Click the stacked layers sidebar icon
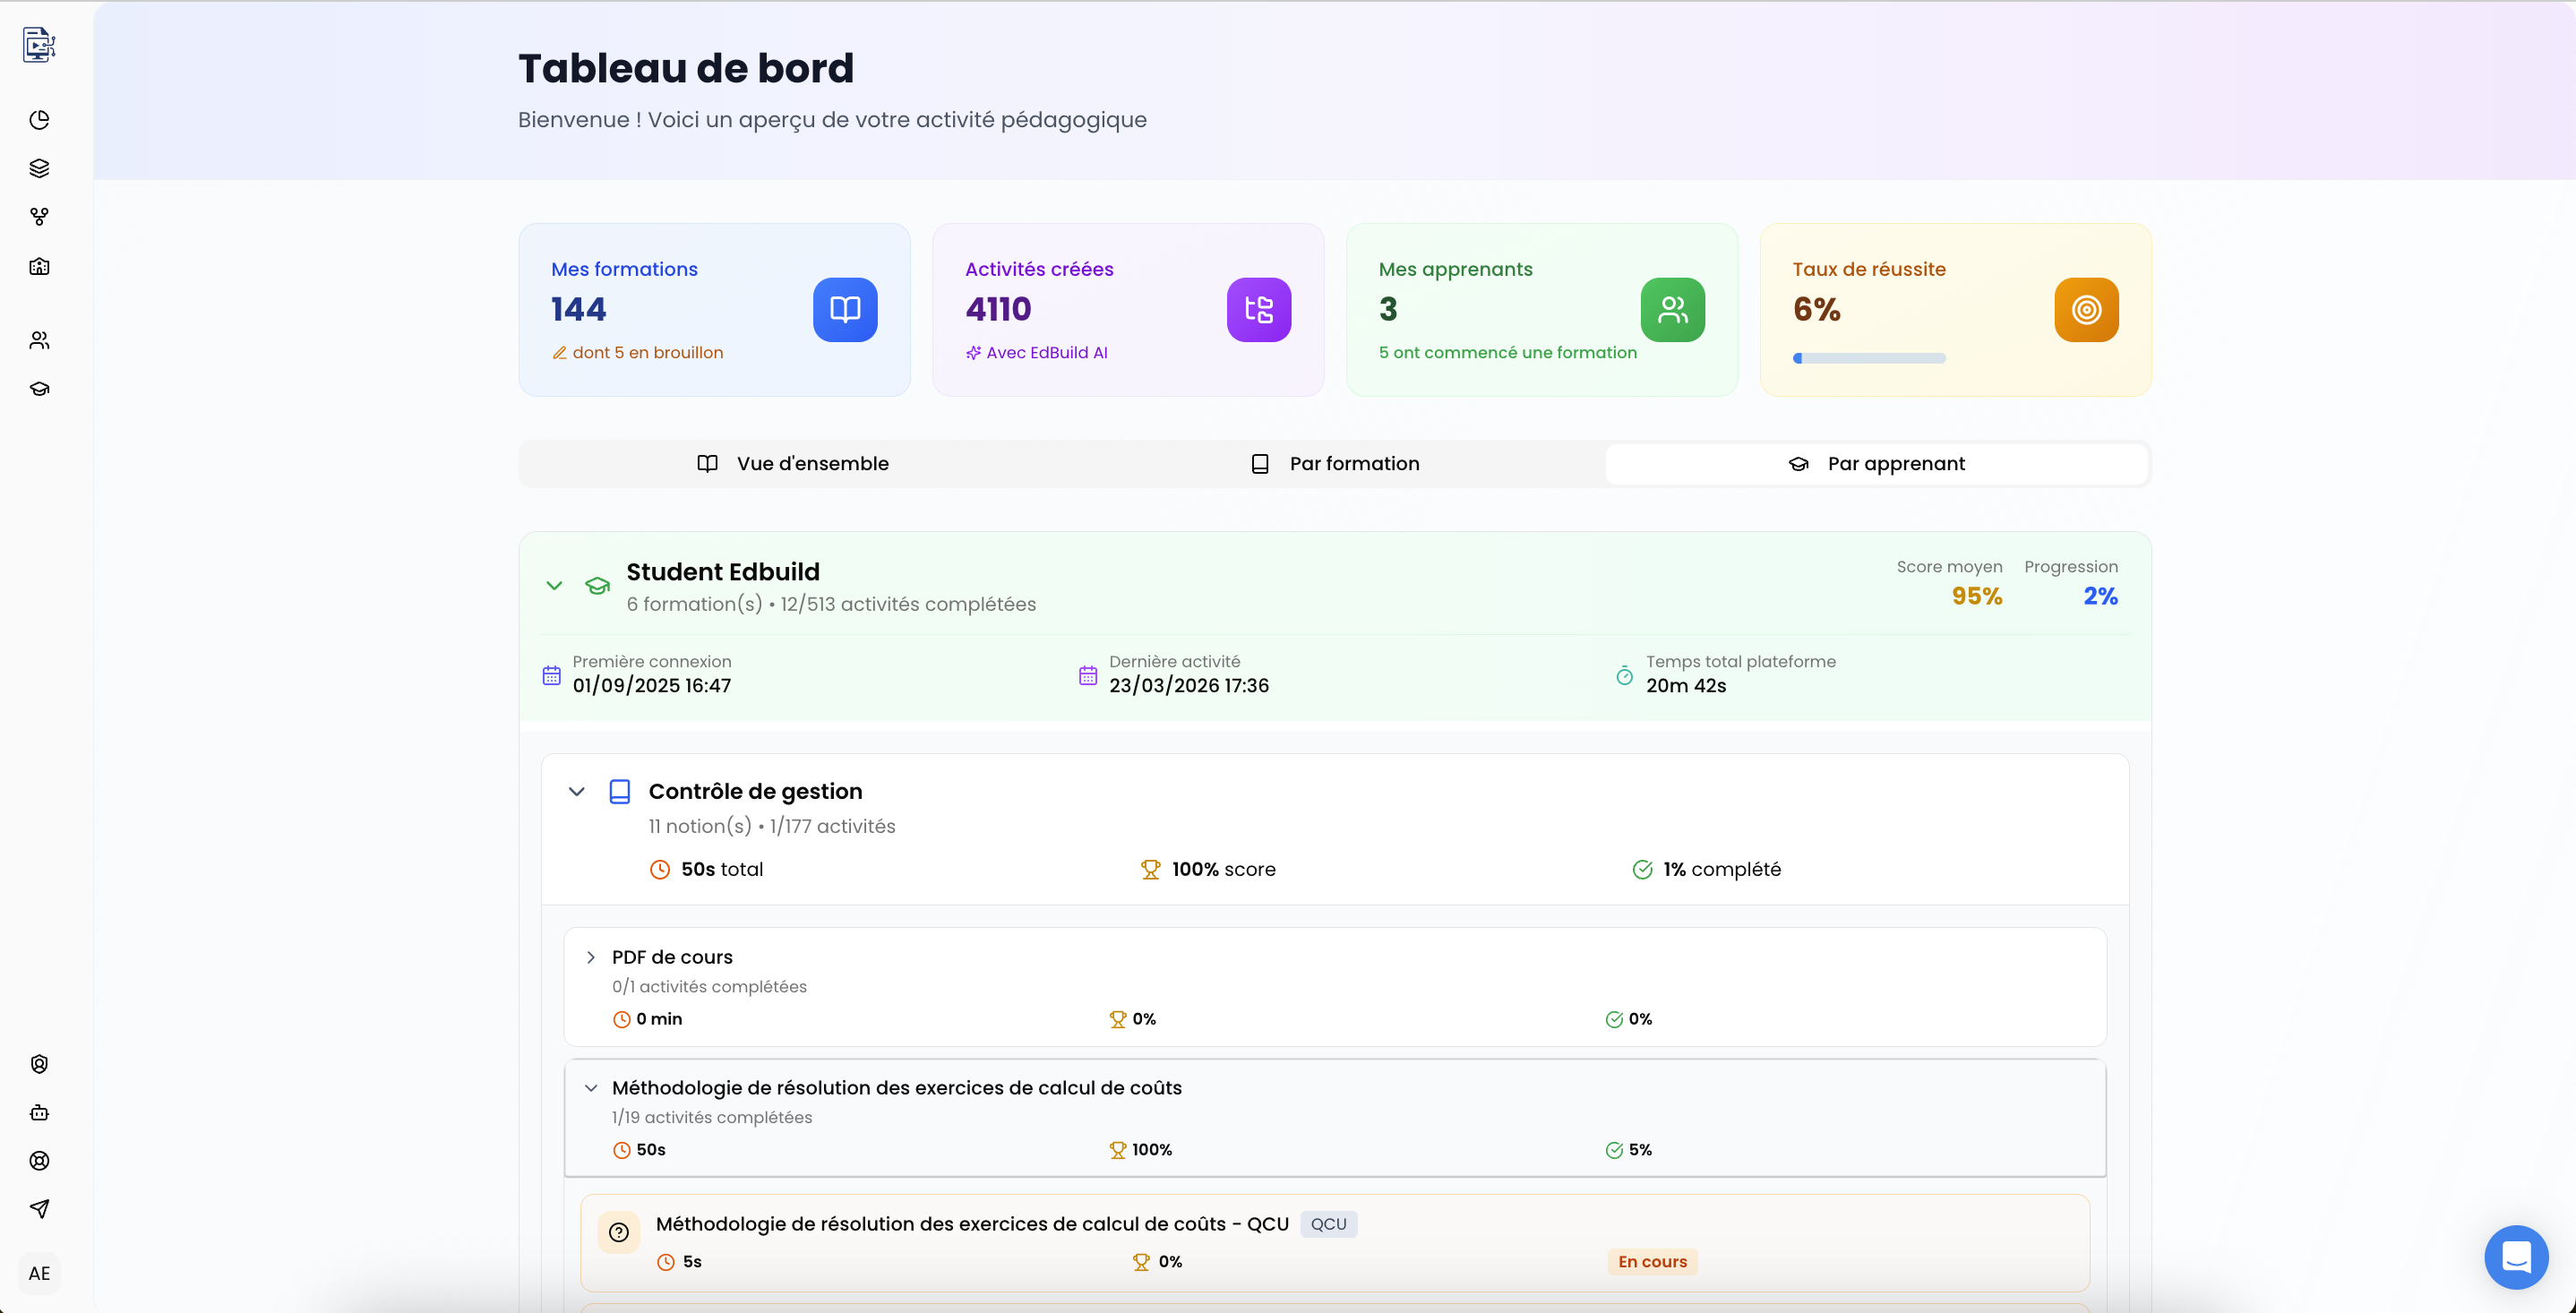Viewport: 2576px width, 1313px height. (x=39, y=168)
